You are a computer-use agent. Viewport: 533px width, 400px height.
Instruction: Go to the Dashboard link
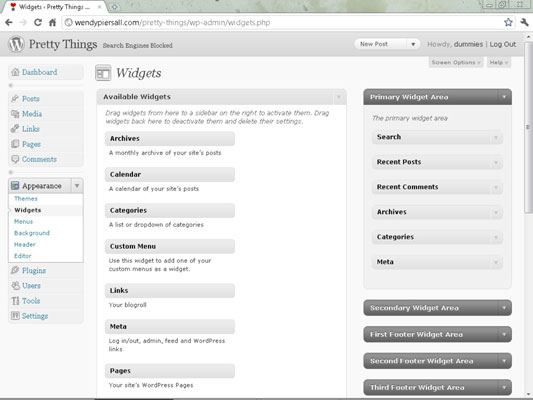pos(39,72)
